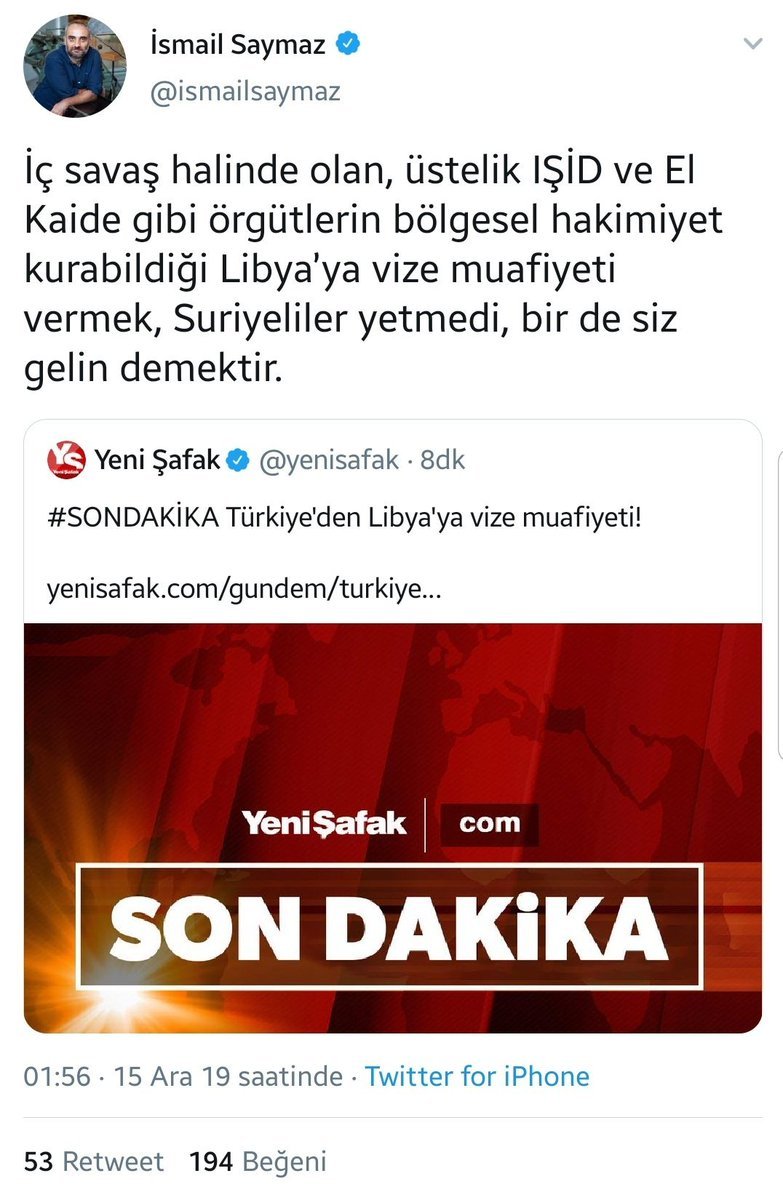Expand the tweet options chevron menu

coord(752,45)
